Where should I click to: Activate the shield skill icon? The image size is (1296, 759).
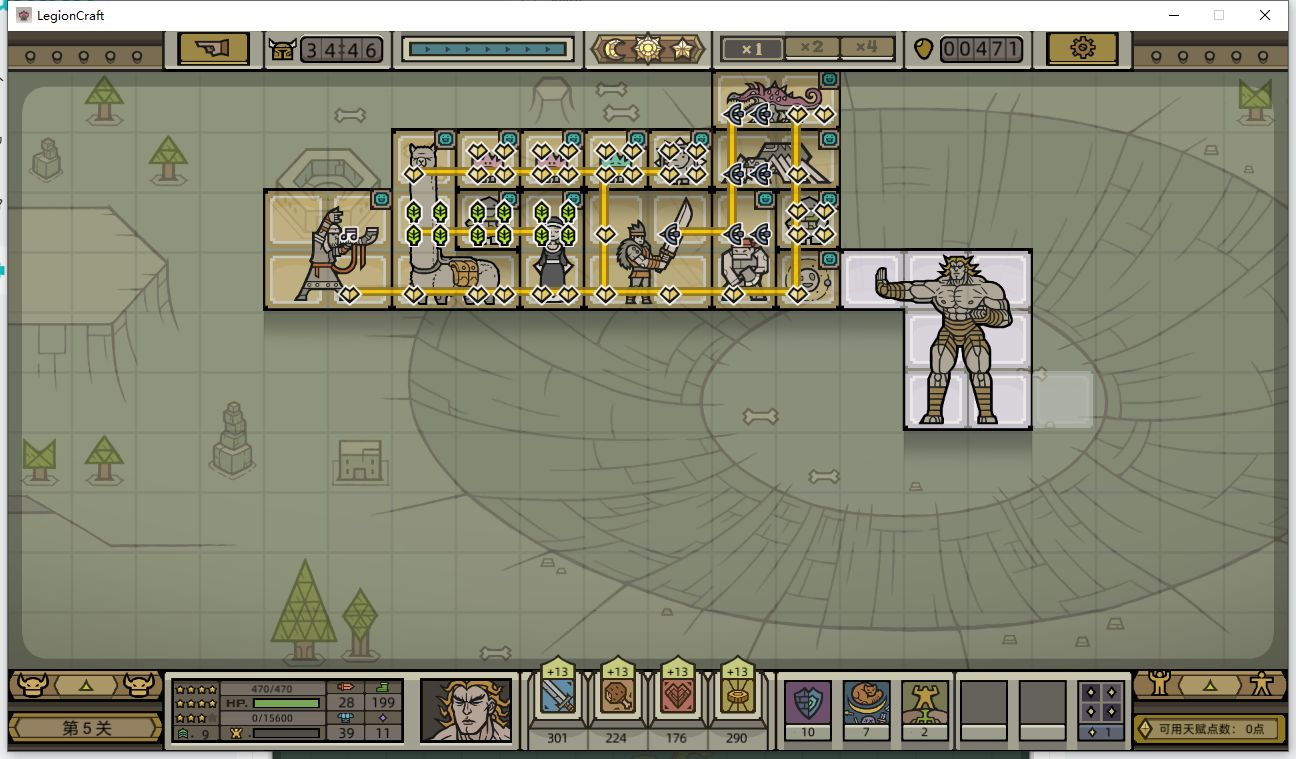point(806,702)
